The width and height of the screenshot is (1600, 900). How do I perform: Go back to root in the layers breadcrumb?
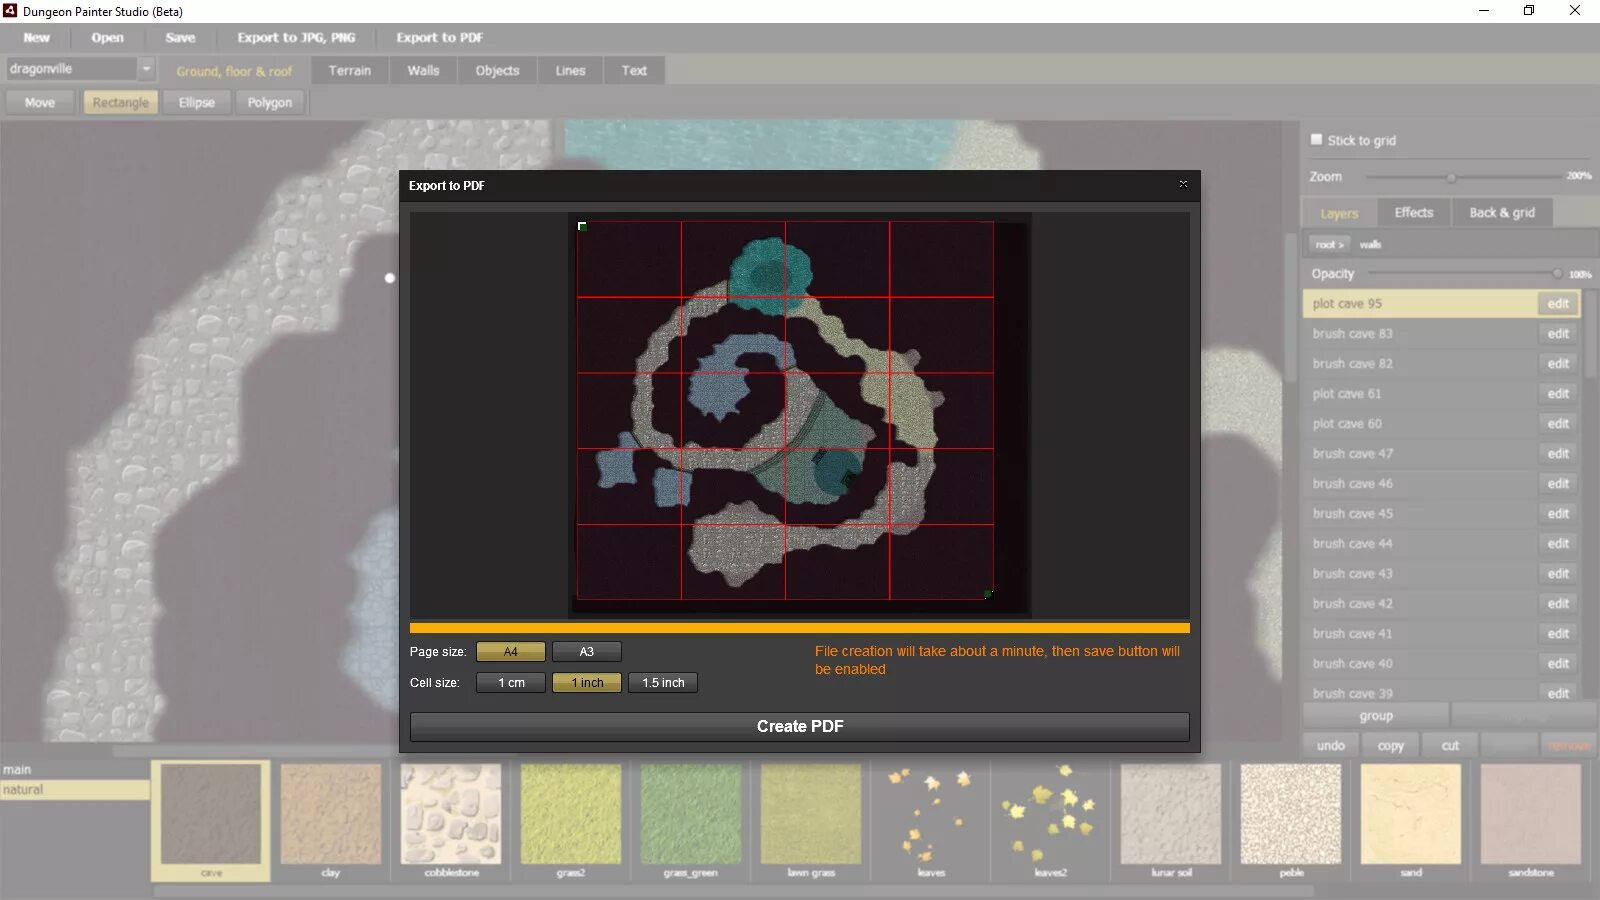click(x=1328, y=244)
